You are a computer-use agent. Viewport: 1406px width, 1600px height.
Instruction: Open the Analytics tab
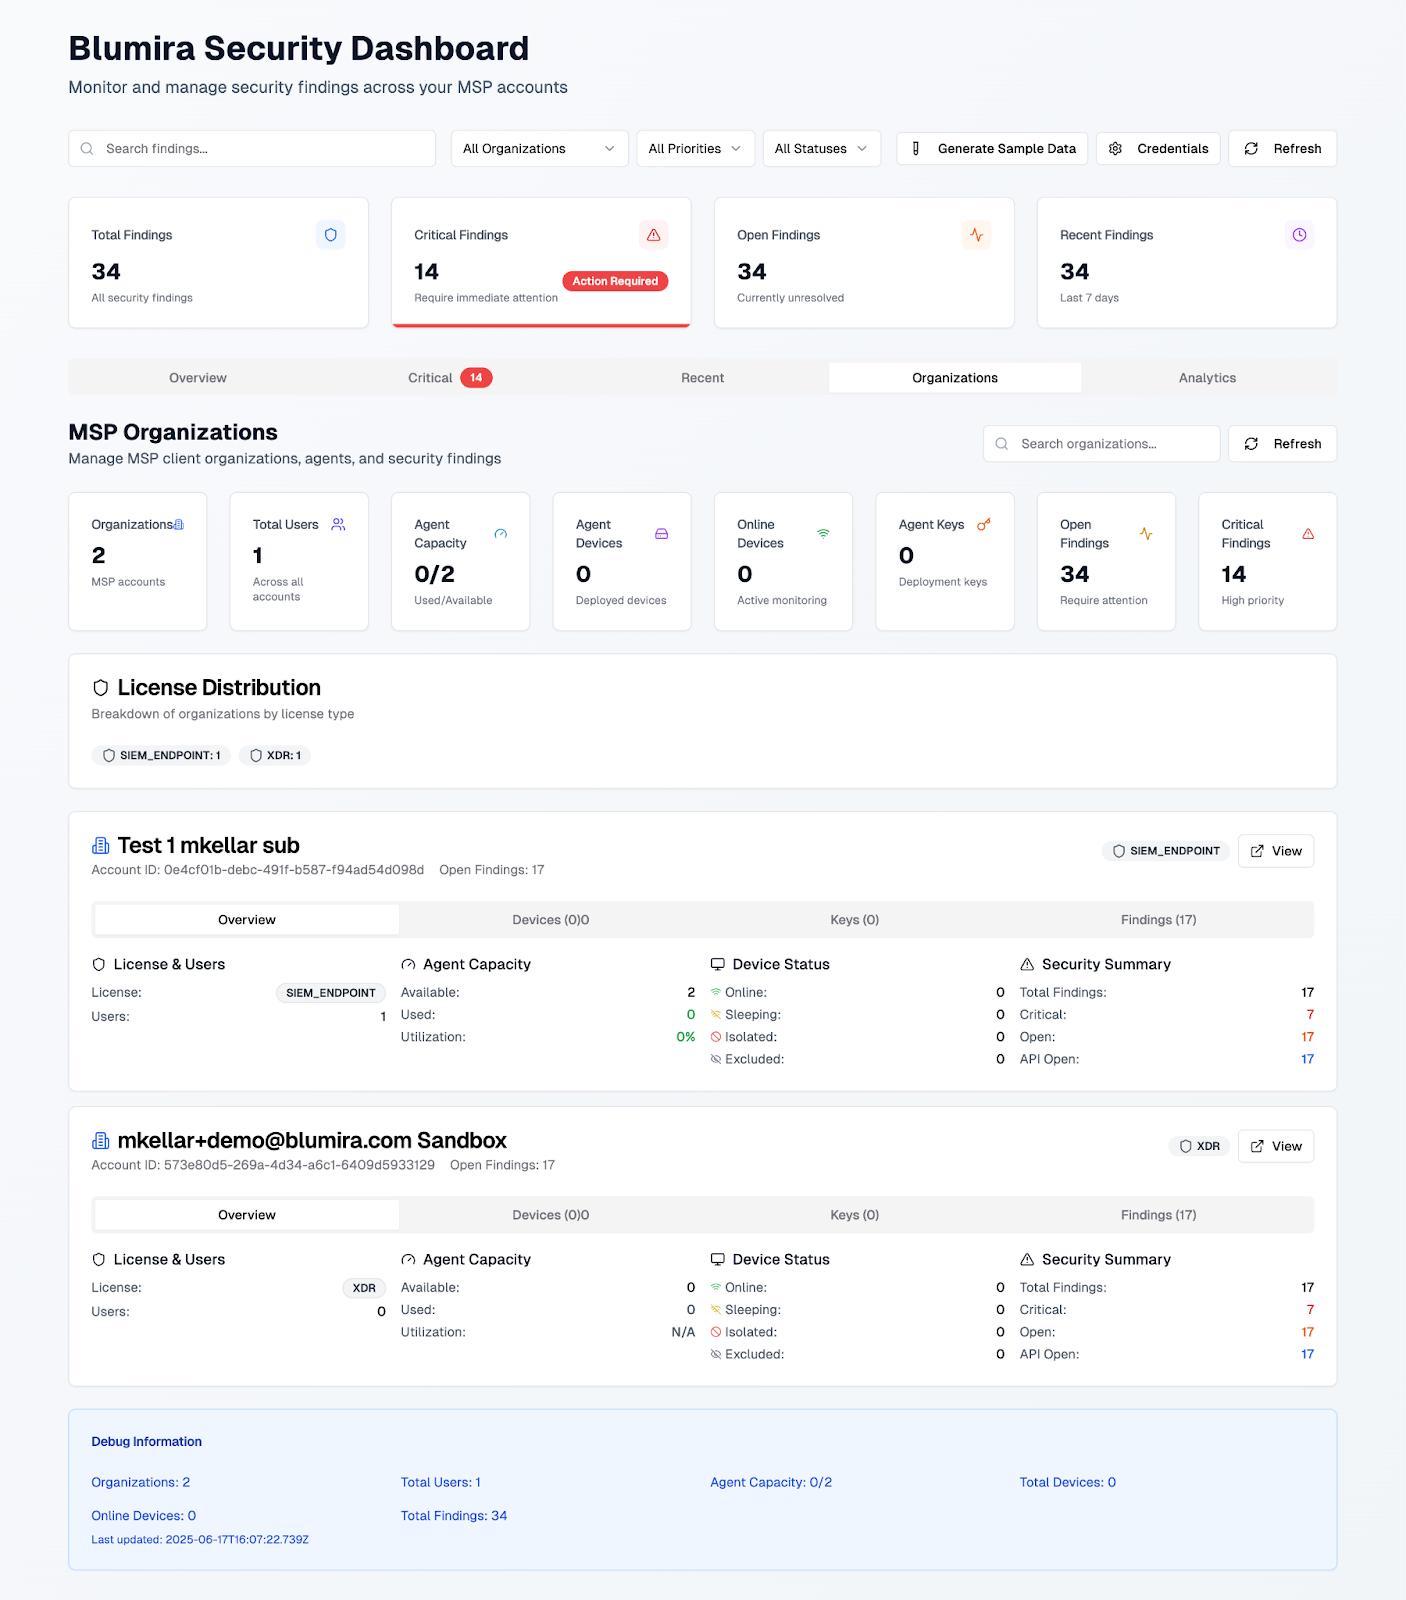tap(1207, 378)
